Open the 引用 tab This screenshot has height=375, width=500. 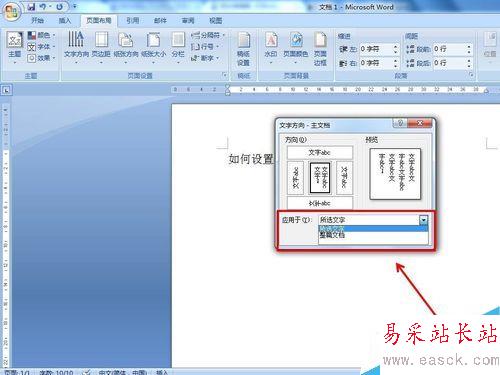133,21
